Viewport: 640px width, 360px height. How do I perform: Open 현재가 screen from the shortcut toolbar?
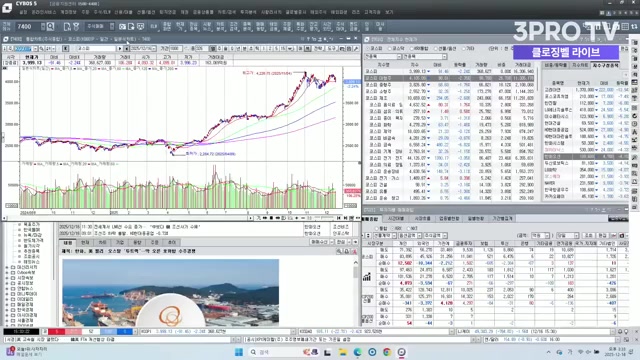(x=180, y=27)
